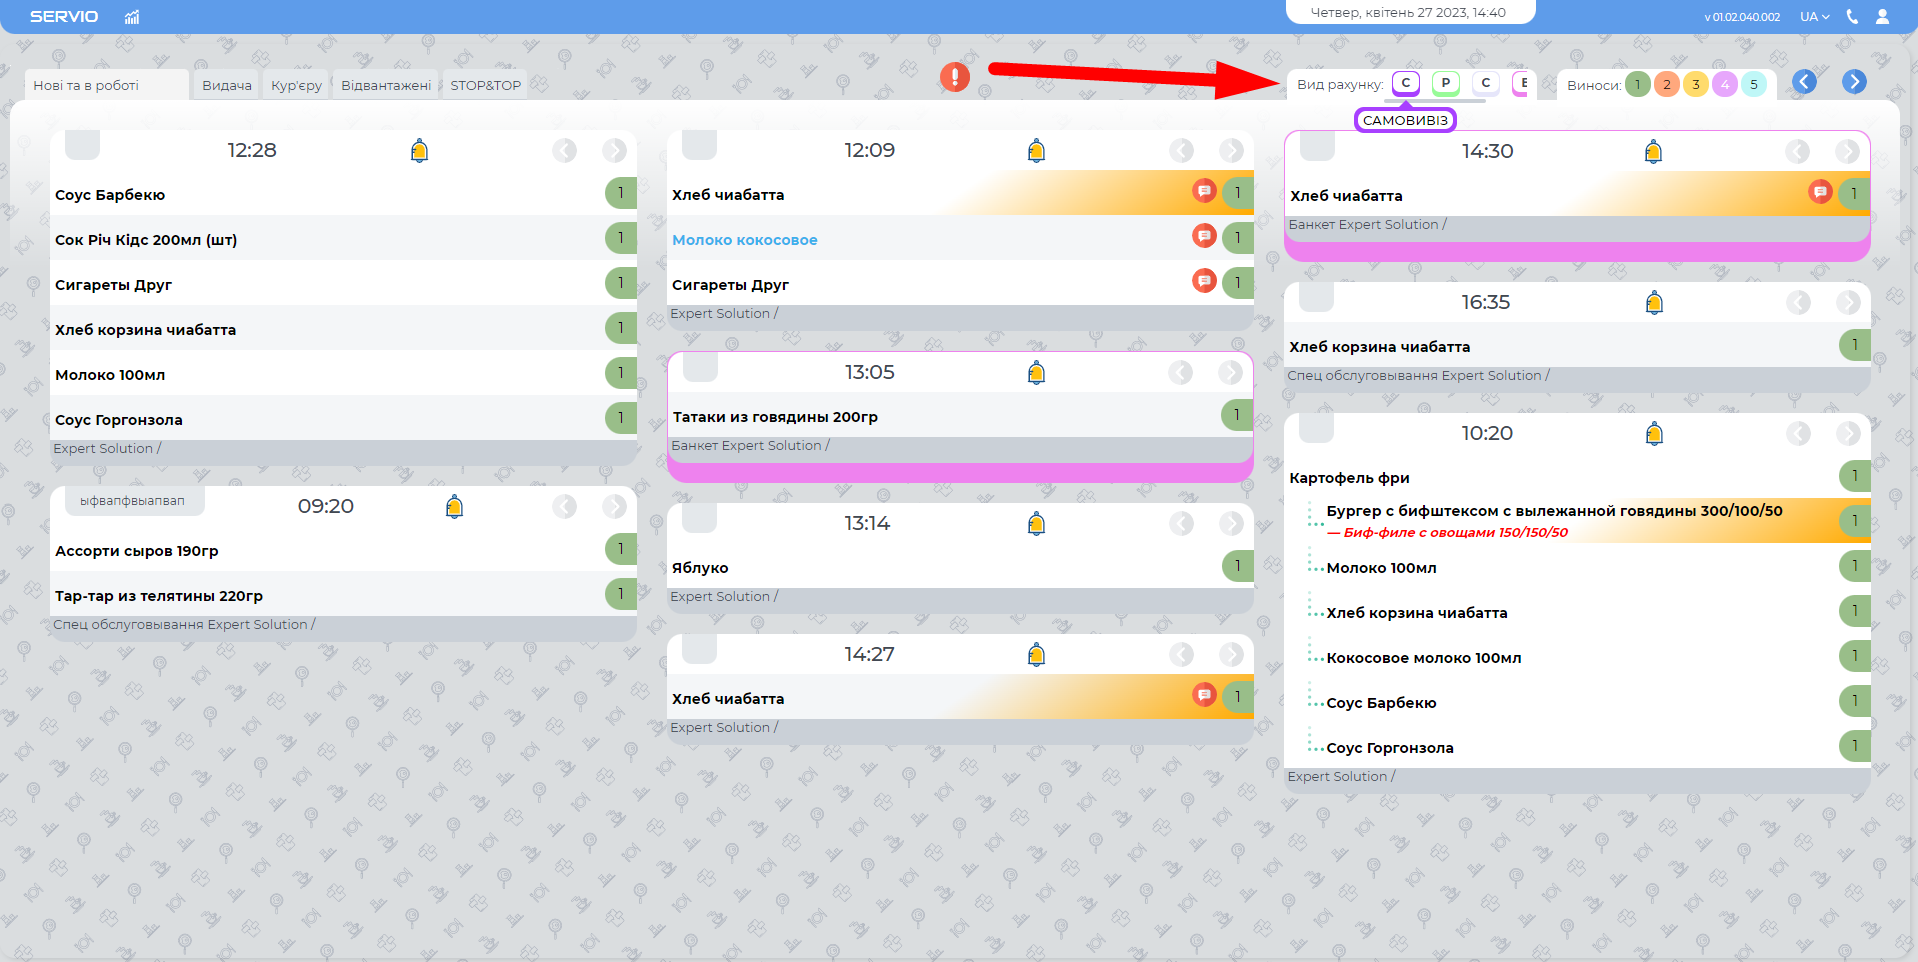Go to previous page with blue left arrow
Viewport: 1918px width, 962px height.
[1804, 82]
